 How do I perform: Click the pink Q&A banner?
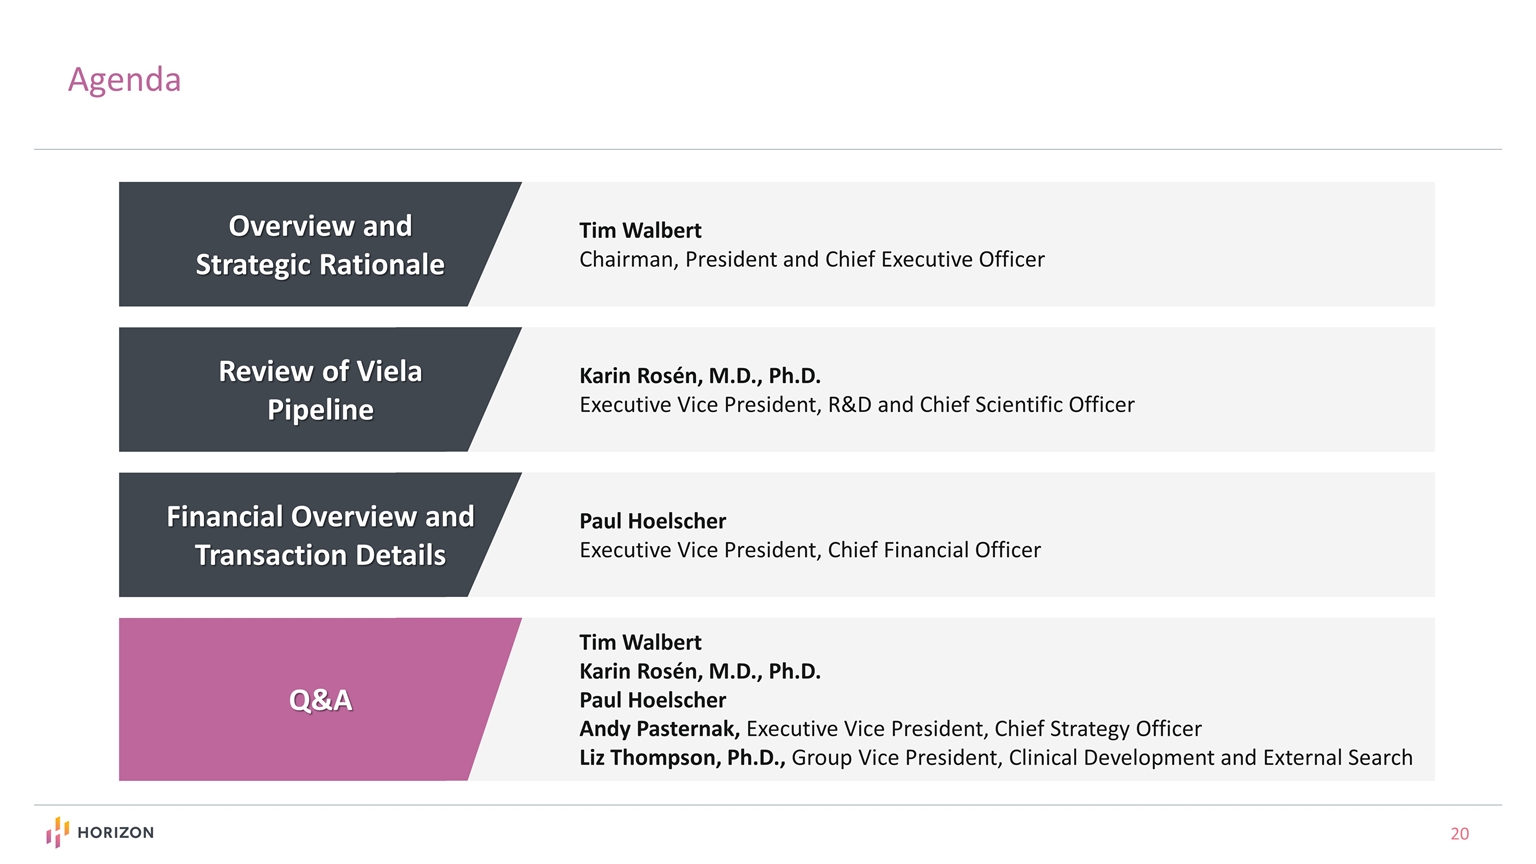[x=319, y=700]
